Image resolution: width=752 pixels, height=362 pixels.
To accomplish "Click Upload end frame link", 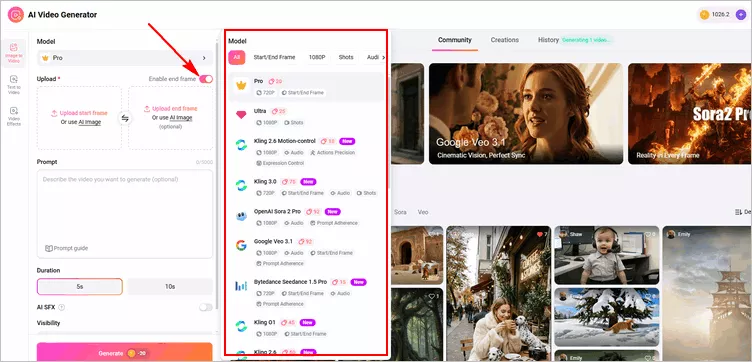I will pyautogui.click(x=175, y=109).
